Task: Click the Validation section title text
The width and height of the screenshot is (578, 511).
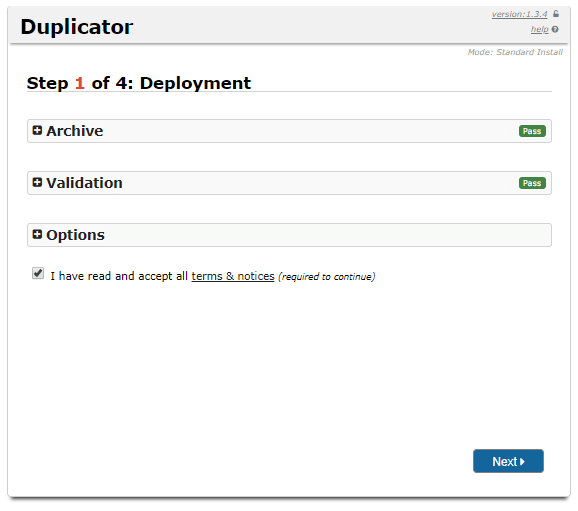Action: (84, 183)
